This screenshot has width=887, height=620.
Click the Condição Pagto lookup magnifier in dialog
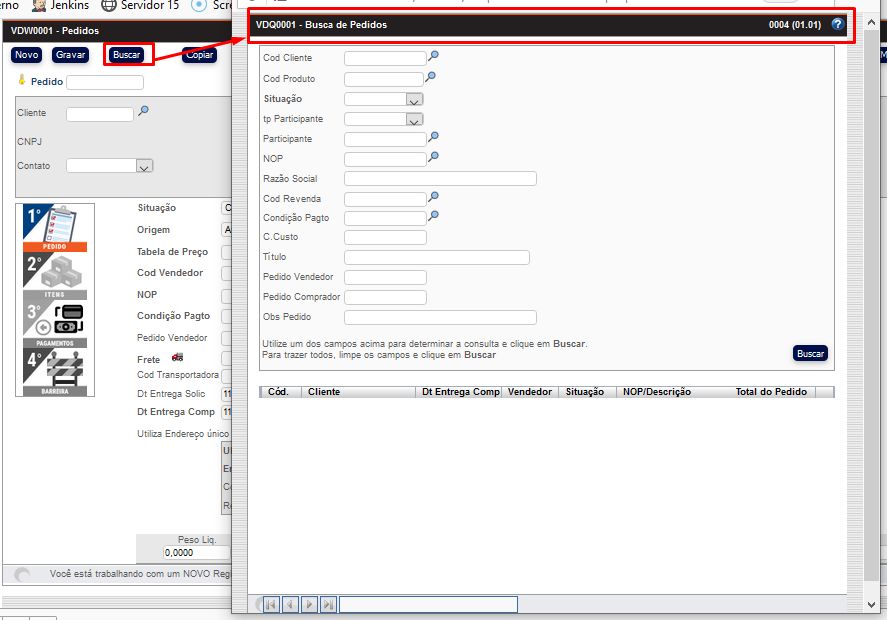[433, 216]
